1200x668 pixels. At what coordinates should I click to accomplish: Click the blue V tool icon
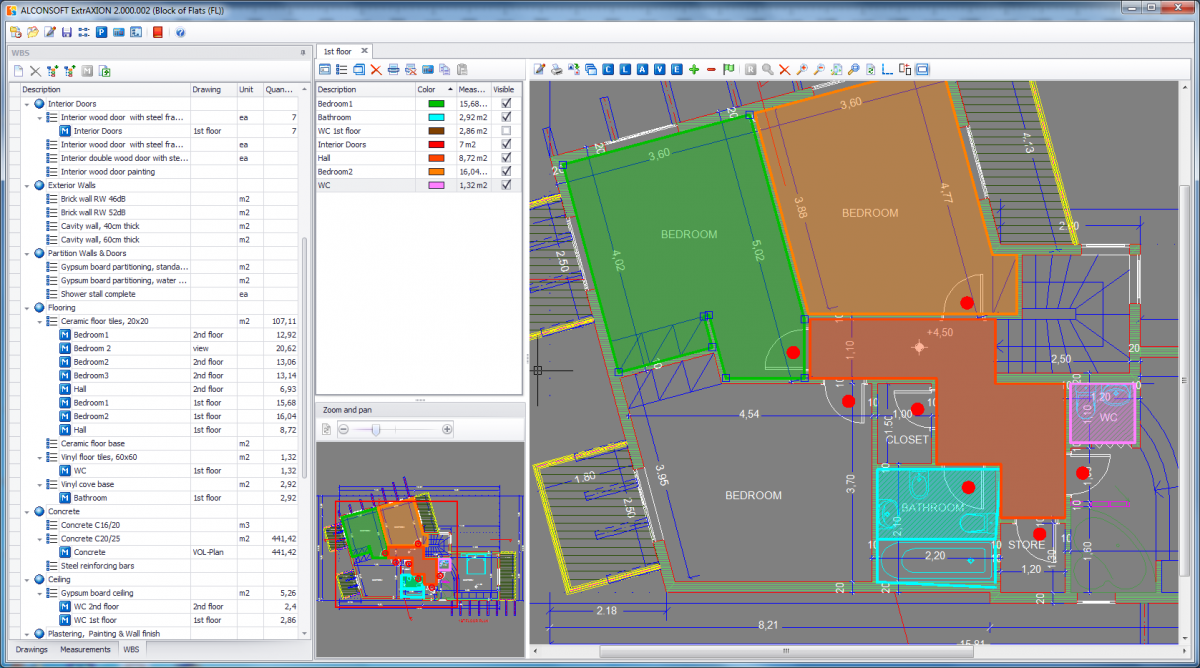tap(659, 69)
